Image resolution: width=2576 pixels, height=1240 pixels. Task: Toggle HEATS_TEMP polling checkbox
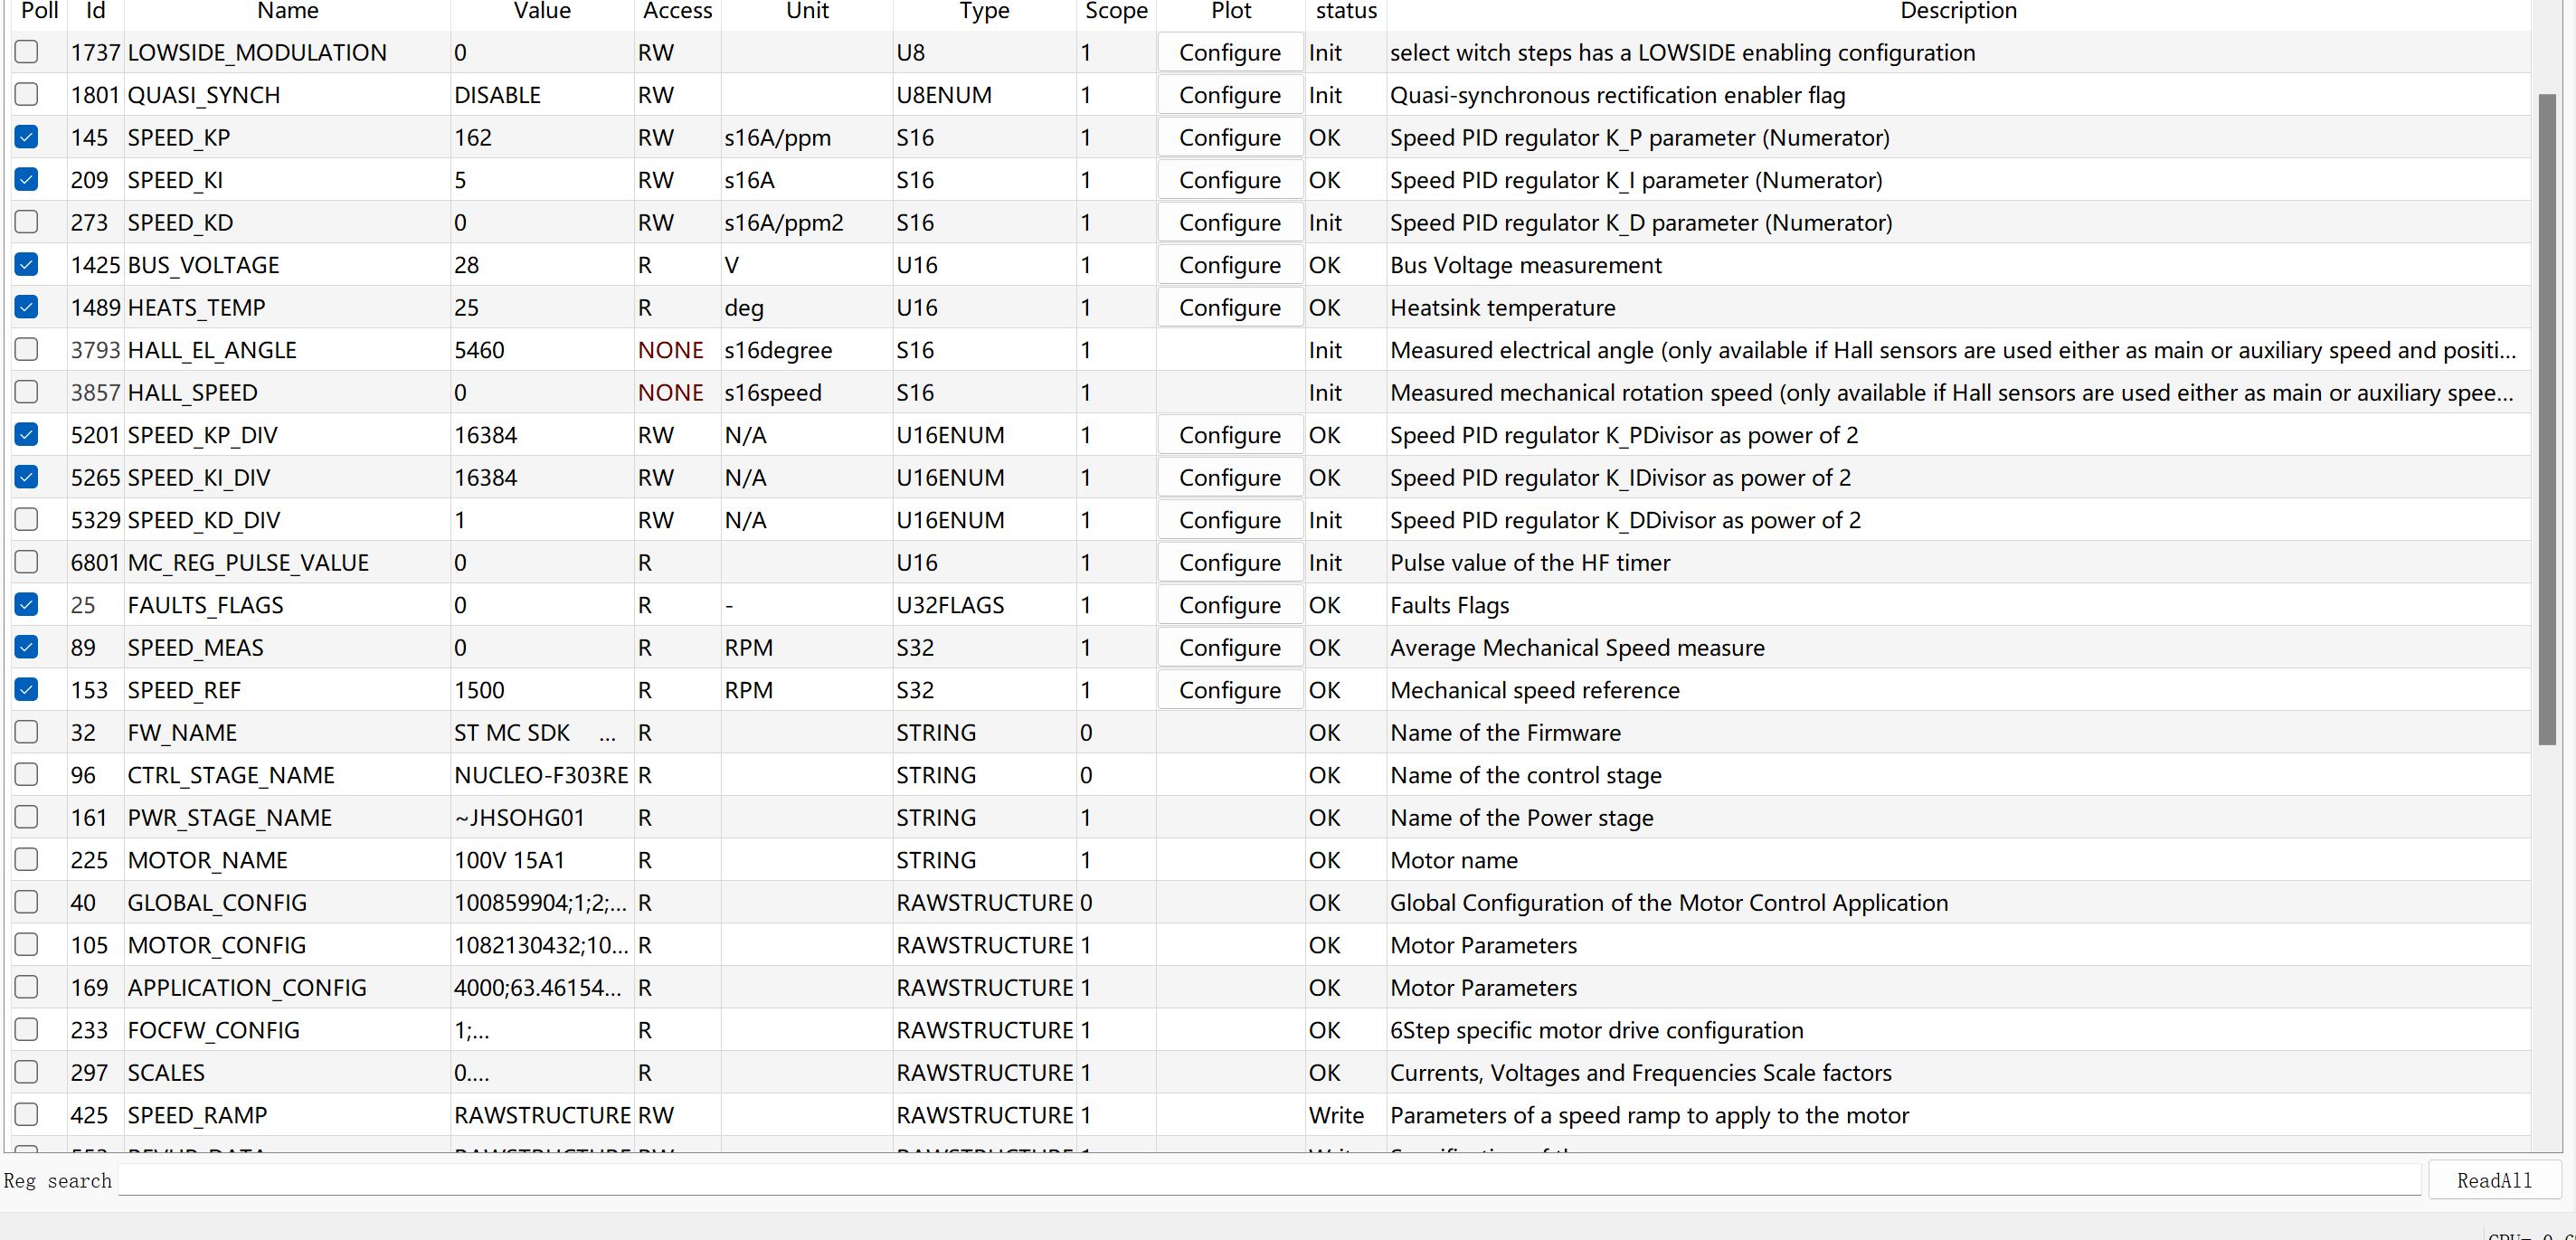click(27, 307)
